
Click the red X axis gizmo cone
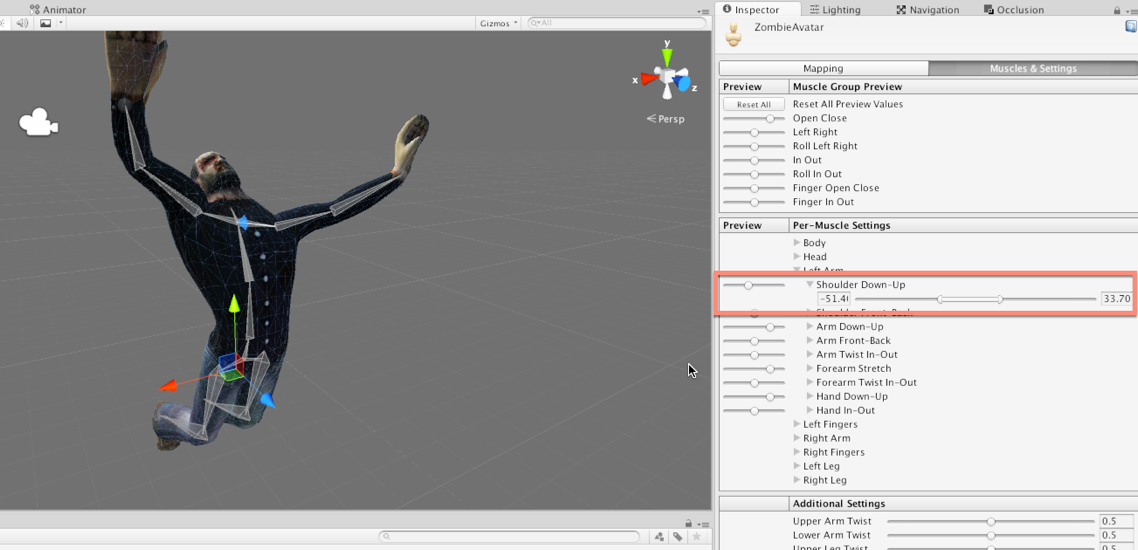pos(647,79)
